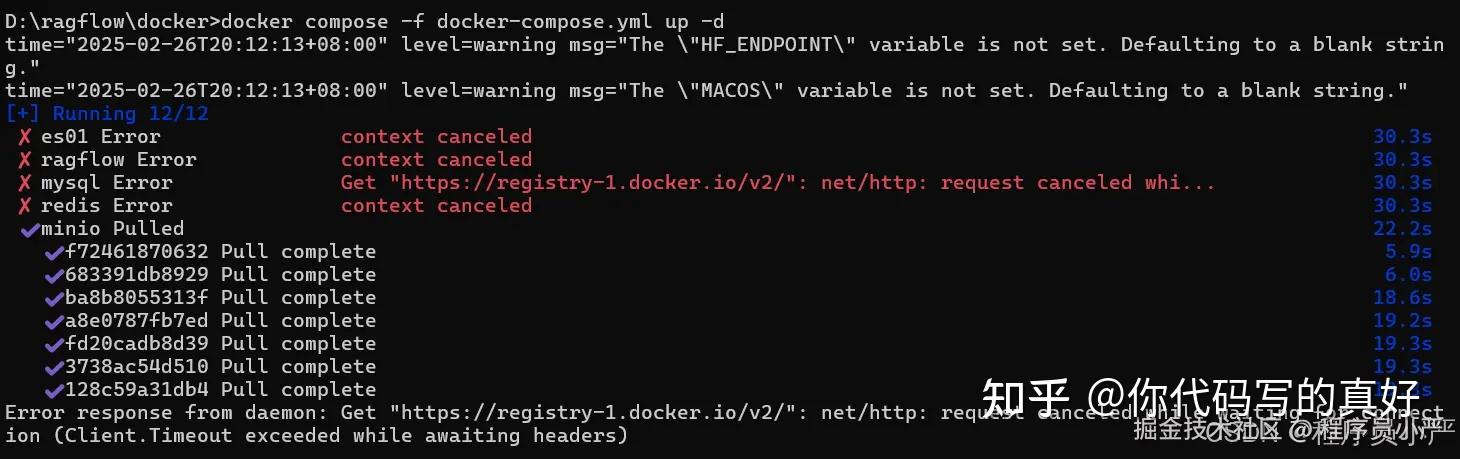Click the red X beside es01

pos(25,137)
